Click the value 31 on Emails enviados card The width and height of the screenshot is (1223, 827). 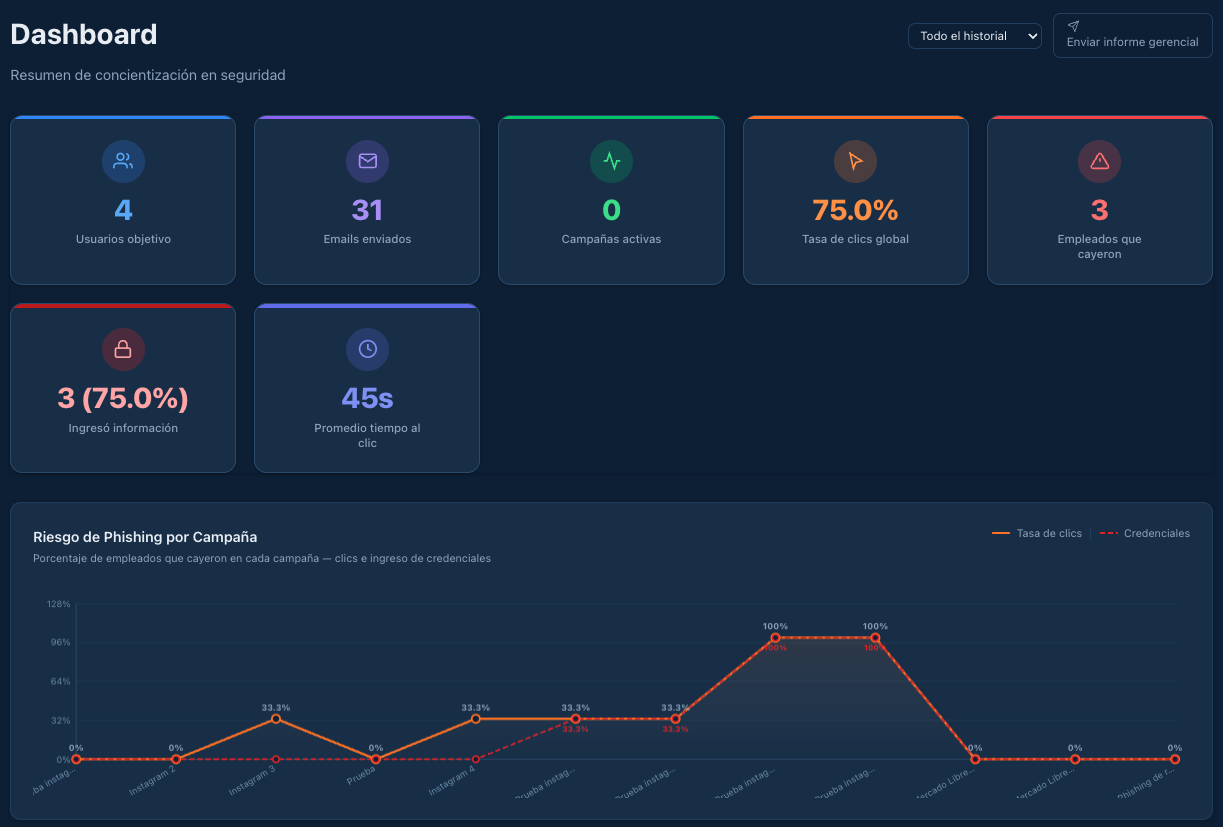(x=367, y=210)
